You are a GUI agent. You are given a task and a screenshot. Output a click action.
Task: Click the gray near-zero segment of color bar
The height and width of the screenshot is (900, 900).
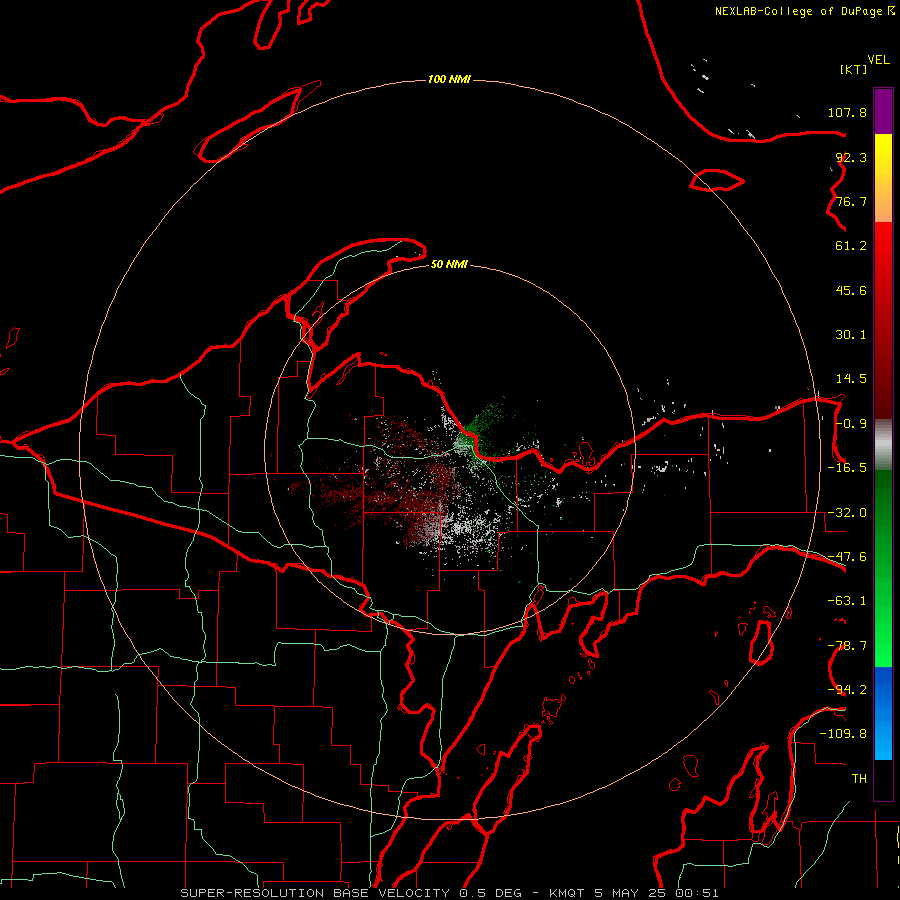[x=883, y=445]
